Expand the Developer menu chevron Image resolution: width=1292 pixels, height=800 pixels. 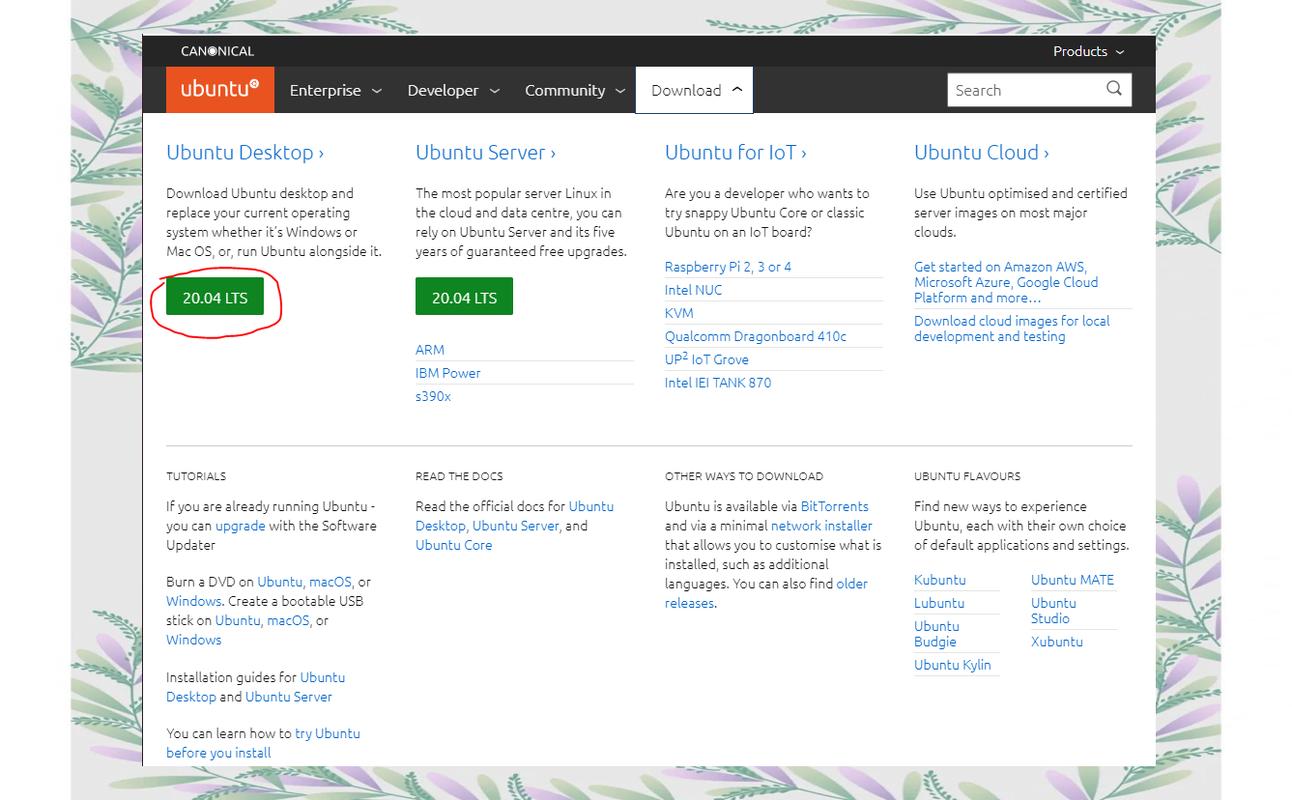pyautogui.click(x=495, y=90)
